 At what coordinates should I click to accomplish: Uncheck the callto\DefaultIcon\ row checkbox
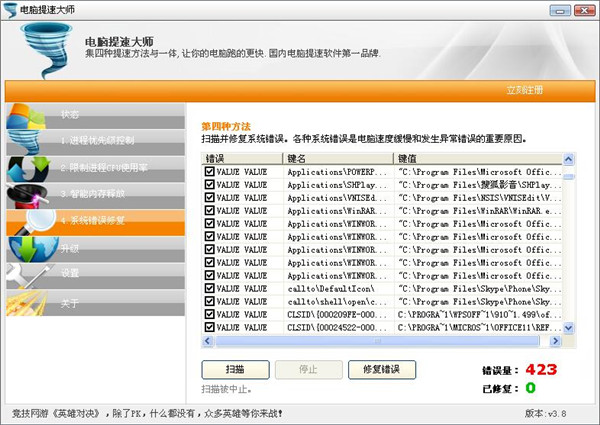point(209,288)
